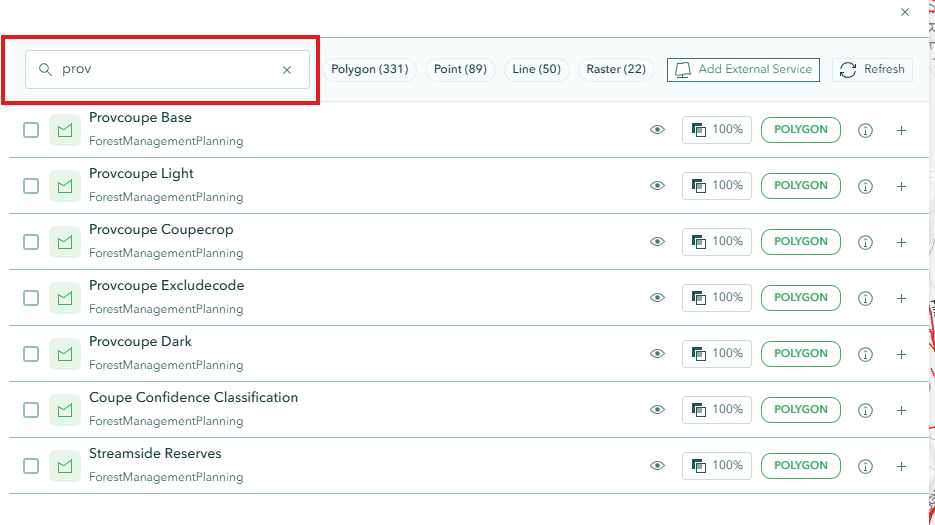Screen dimensions: 935x525
Task: Refresh the layer list
Action: click(x=872, y=70)
